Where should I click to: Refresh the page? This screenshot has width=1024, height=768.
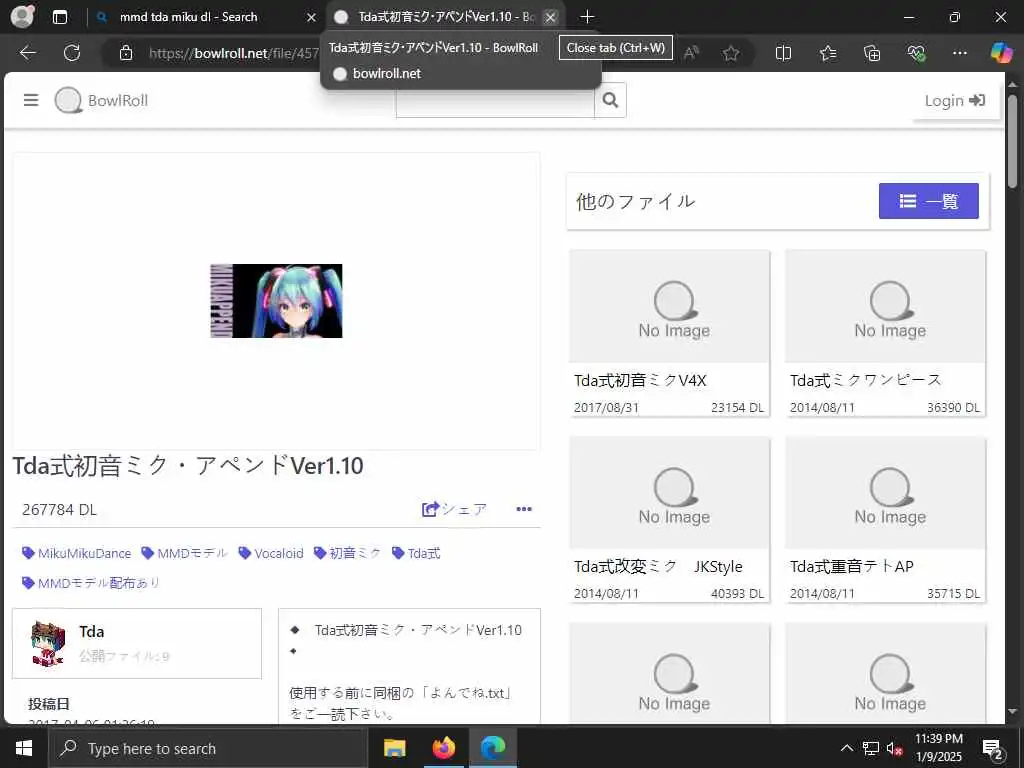pyautogui.click(x=72, y=53)
